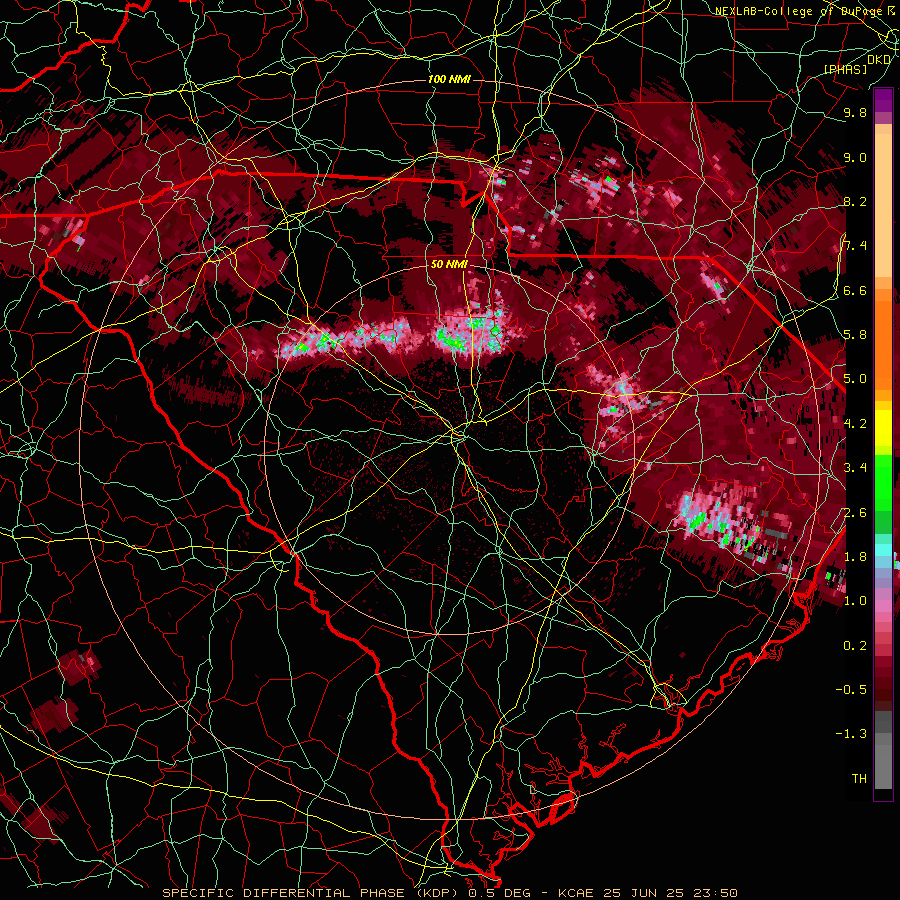
Task: Select the 3.4 scale value
Action: (855, 468)
